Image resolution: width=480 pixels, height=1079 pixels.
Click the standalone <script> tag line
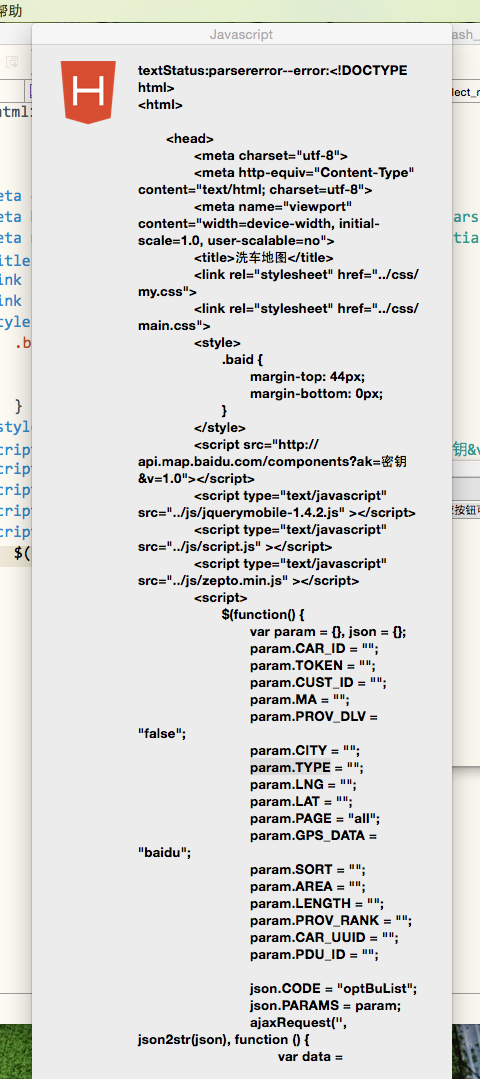coord(221,598)
